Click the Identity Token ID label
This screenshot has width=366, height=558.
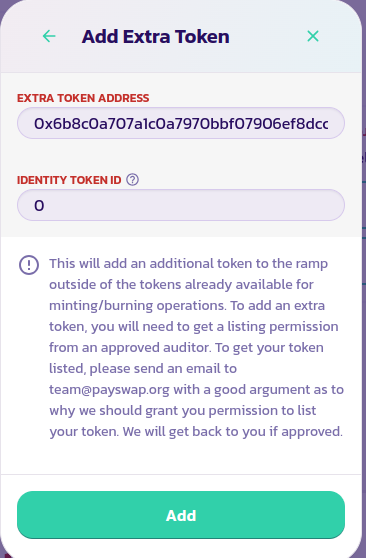[x=69, y=180]
